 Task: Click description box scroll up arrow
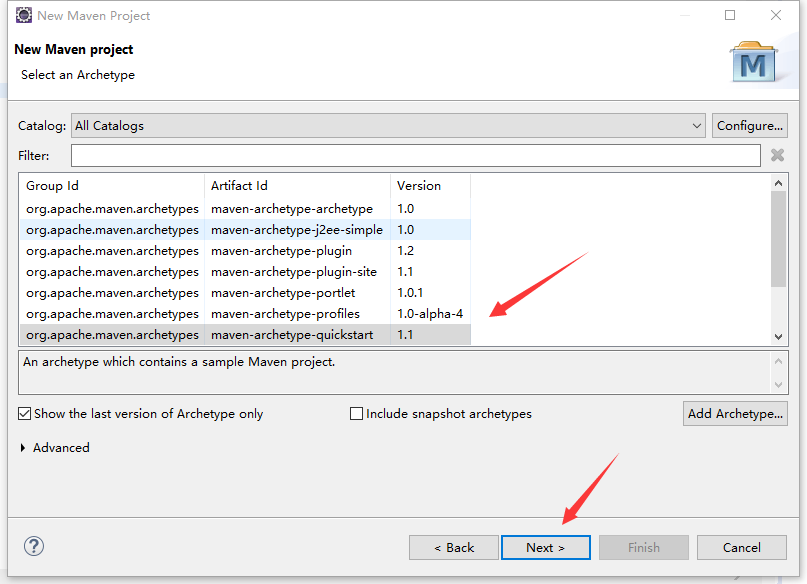[778, 361]
